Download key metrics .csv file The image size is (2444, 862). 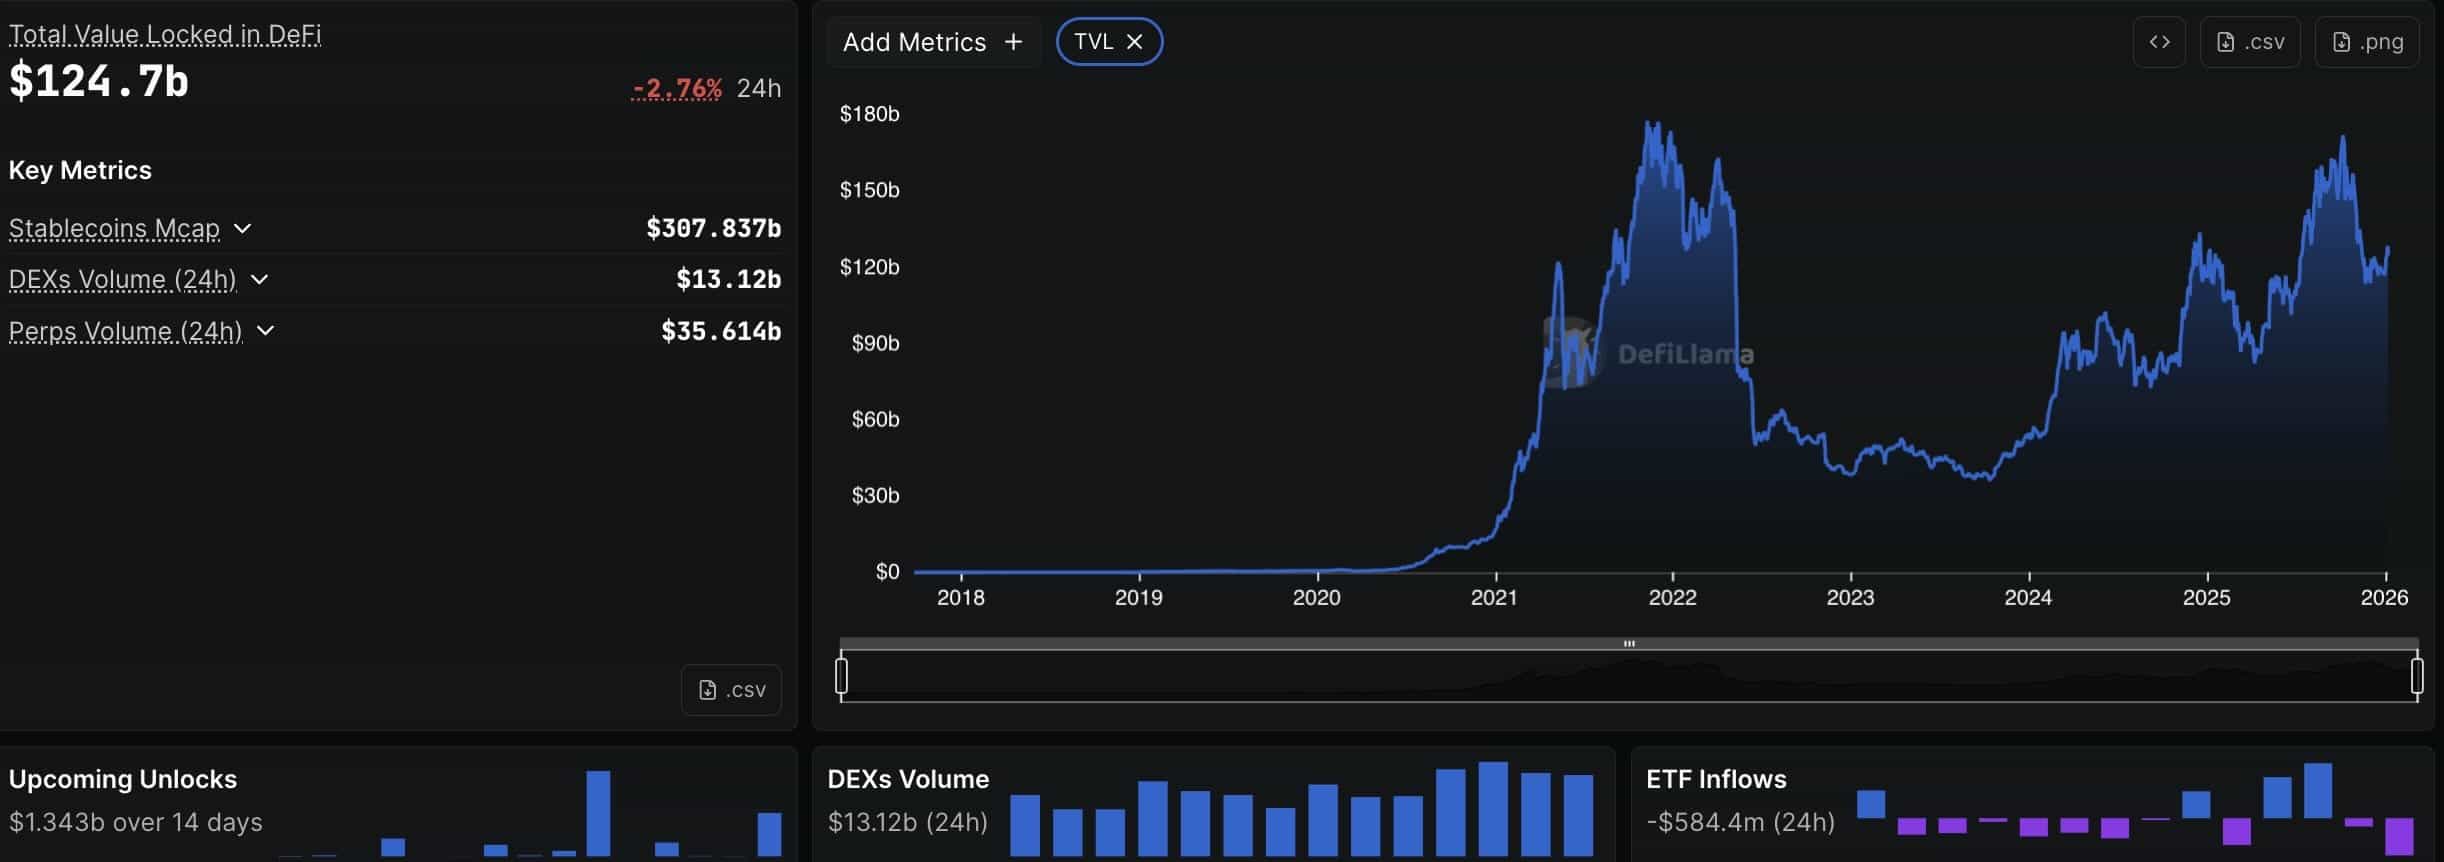point(731,690)
